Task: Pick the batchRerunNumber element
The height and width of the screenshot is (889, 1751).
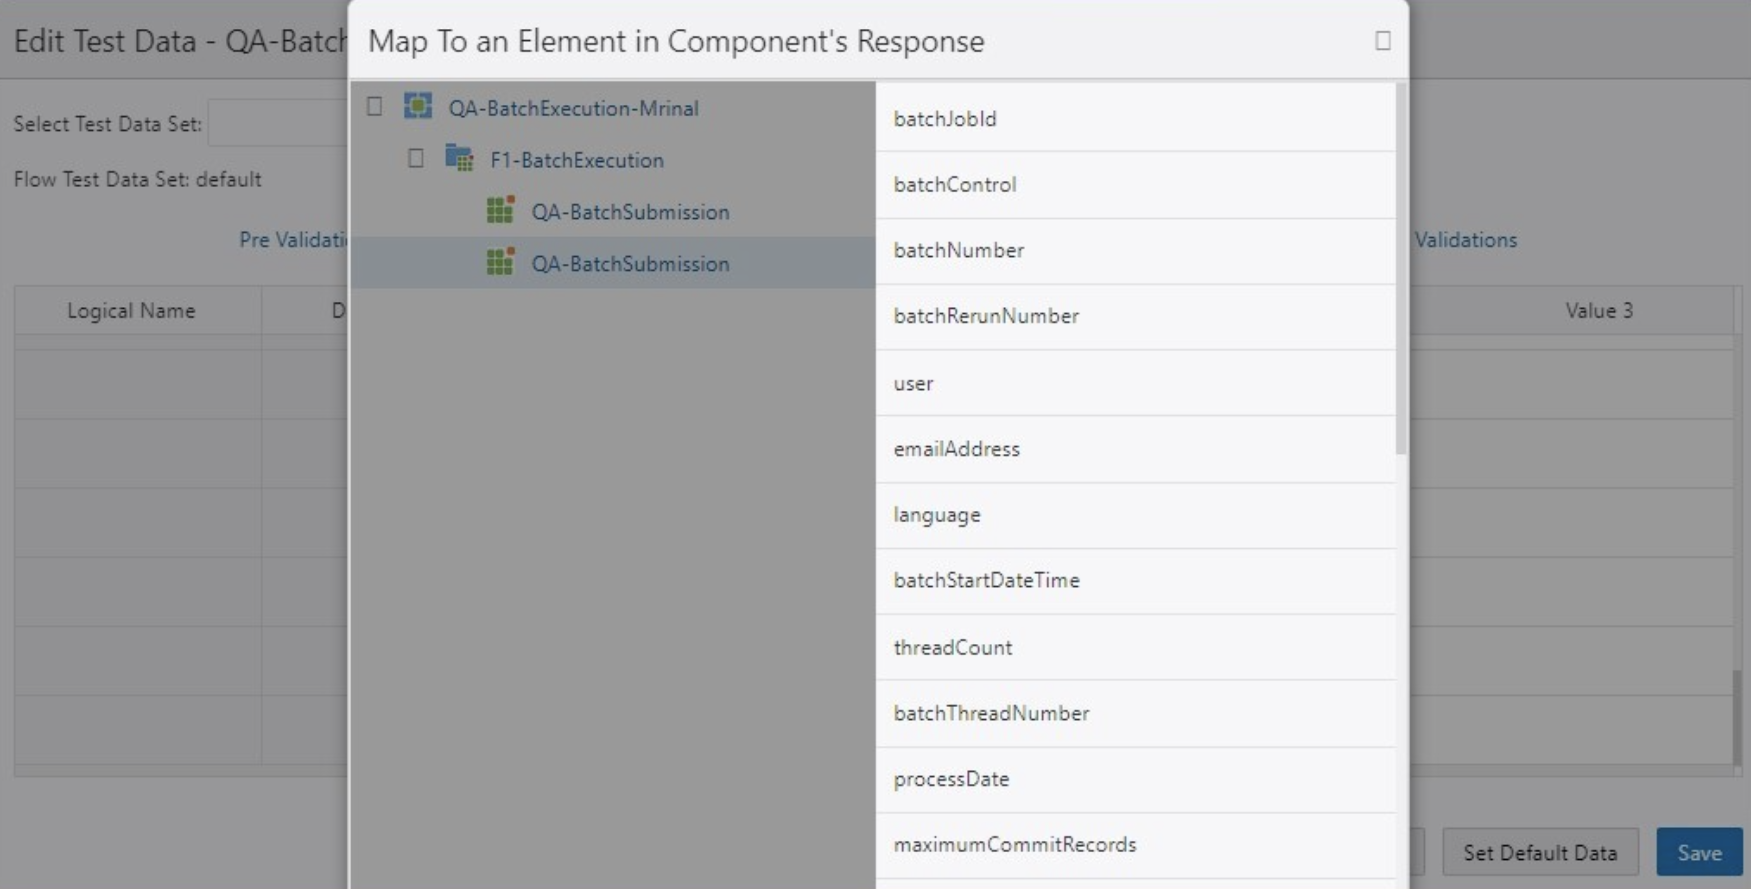Action: 986,316
